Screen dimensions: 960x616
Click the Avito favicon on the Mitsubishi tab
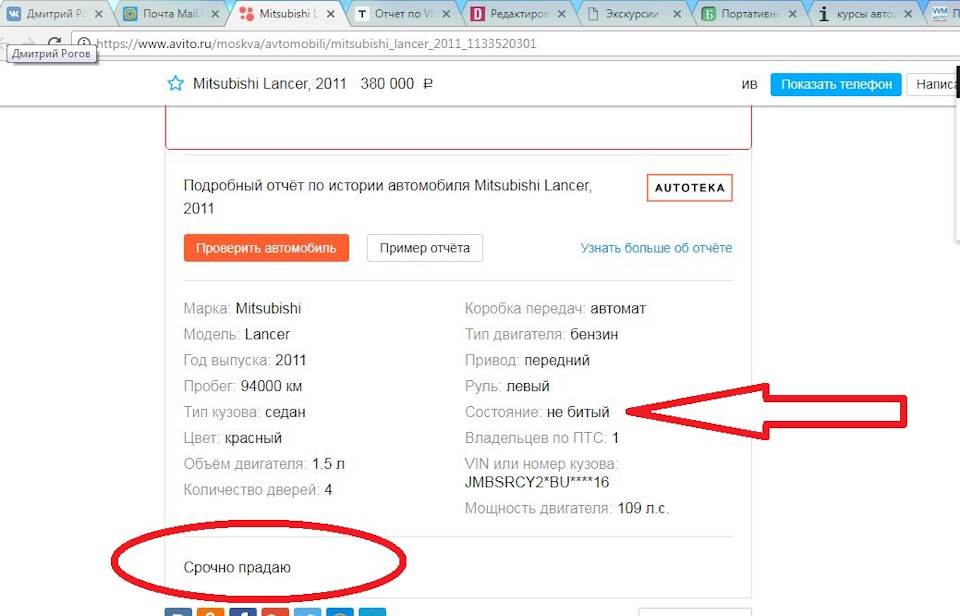coord(247,13)
